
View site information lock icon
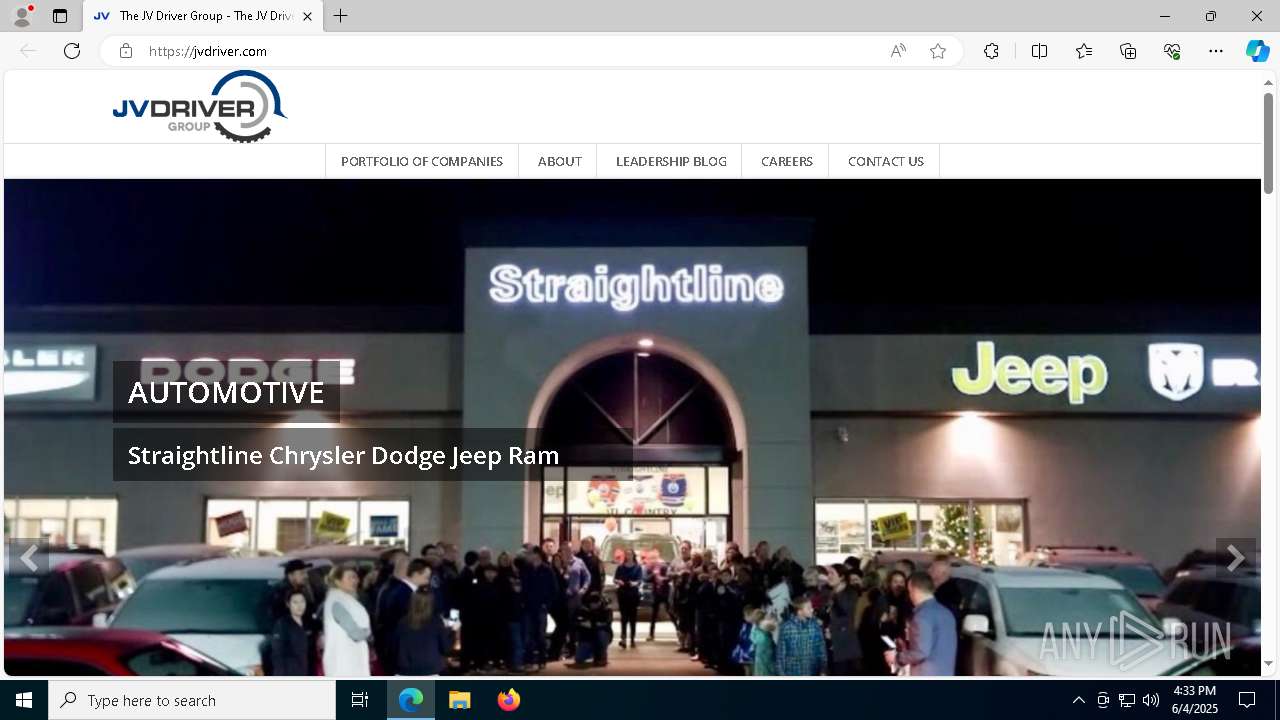tap(126, 51)
